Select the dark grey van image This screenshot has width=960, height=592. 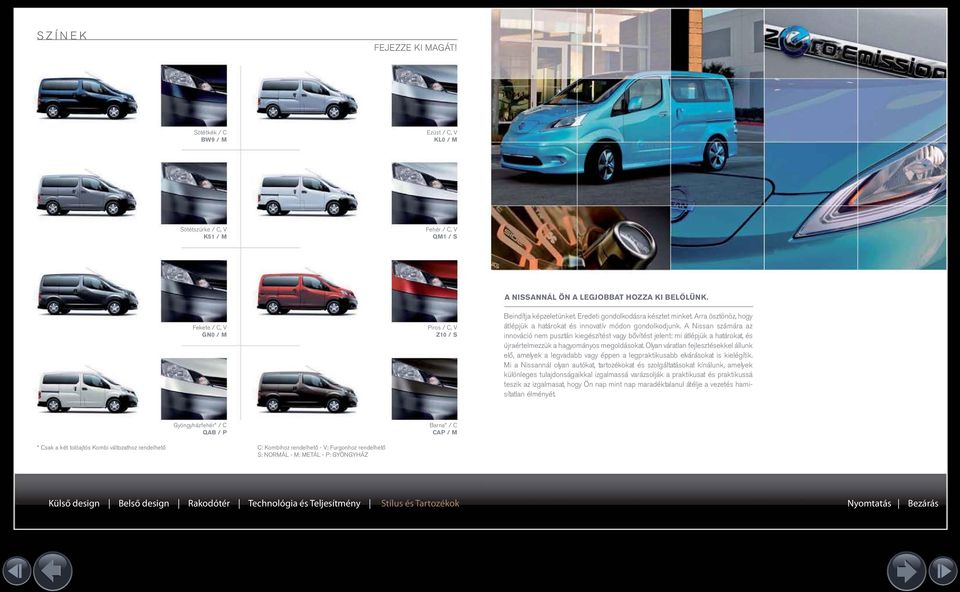pyautogui.click(x=87, y=194)
